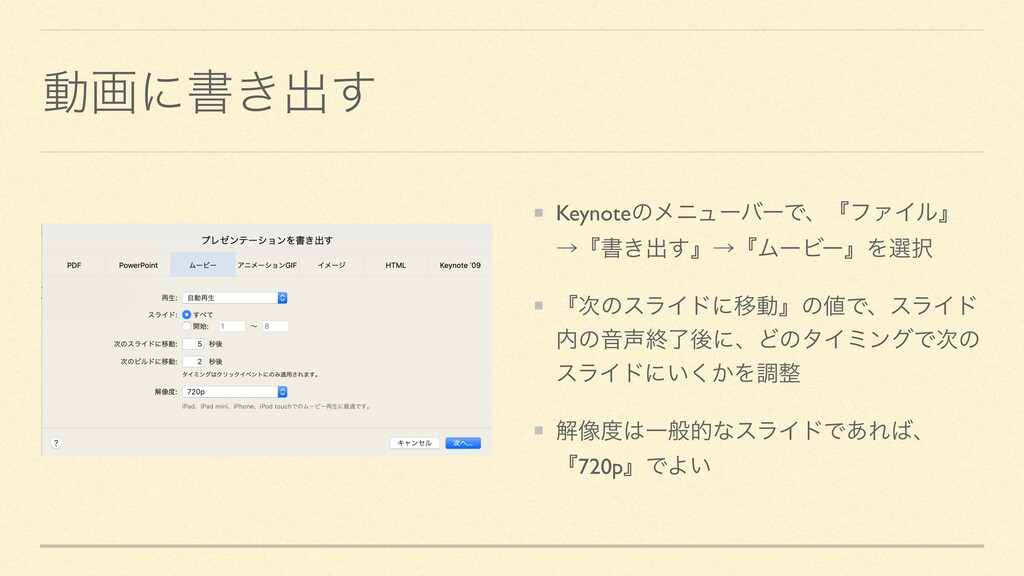The height and width of the screenshot is (576, 1024).
Task: Click the bullet starting 解像度は一般的なスライド
Action: [739, 448]
